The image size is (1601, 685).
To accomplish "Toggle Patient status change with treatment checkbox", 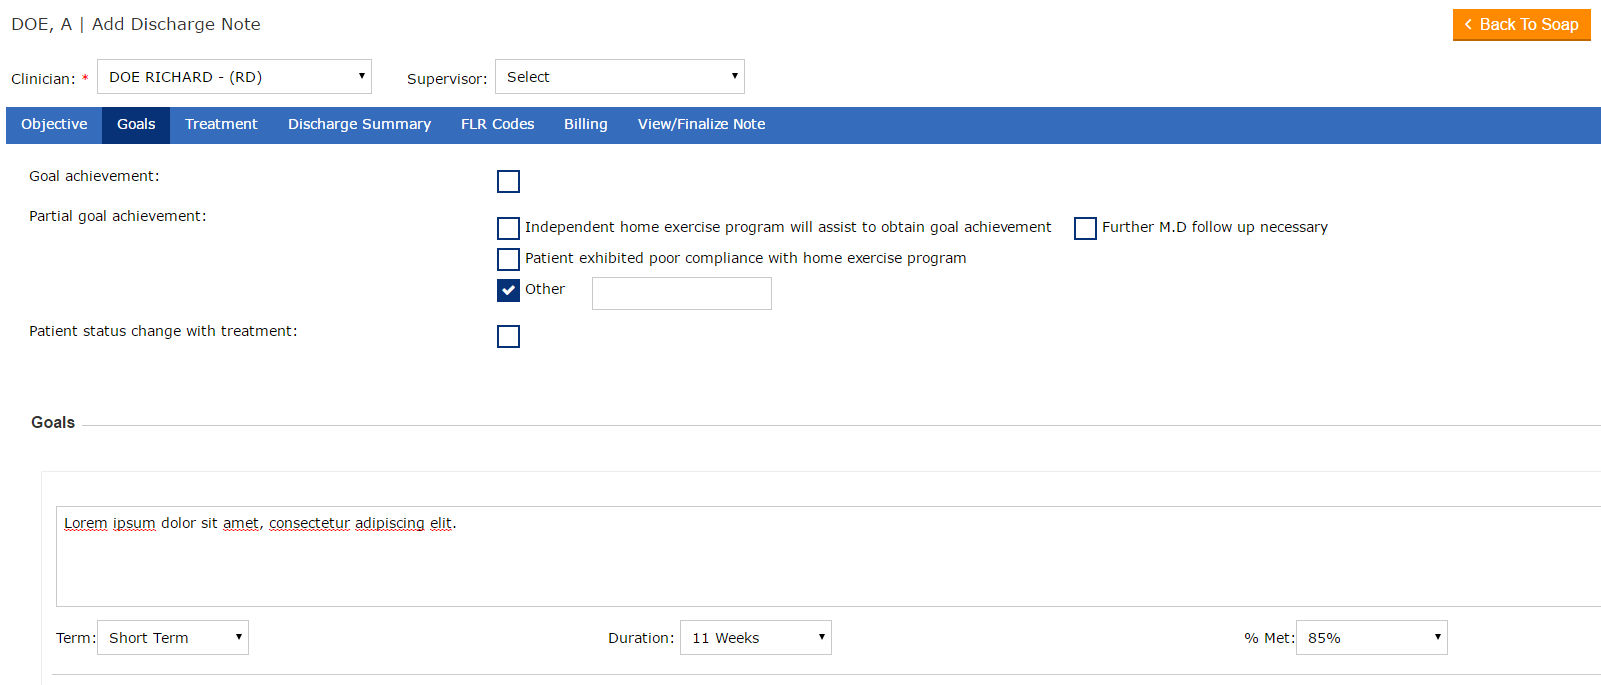I will 508,336.
